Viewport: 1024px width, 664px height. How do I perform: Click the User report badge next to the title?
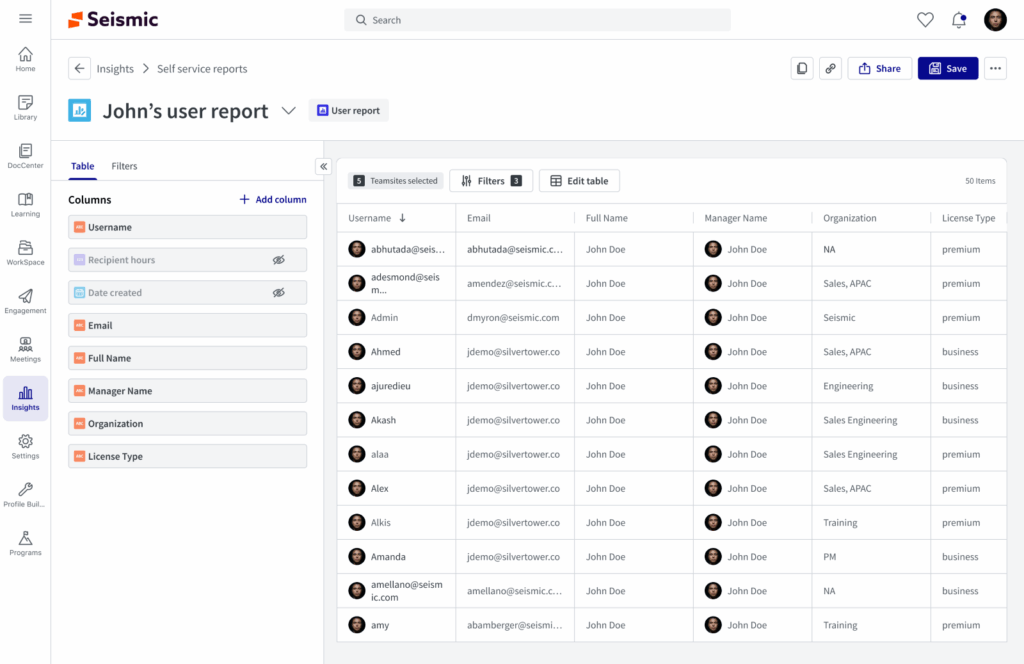[348, 110]
